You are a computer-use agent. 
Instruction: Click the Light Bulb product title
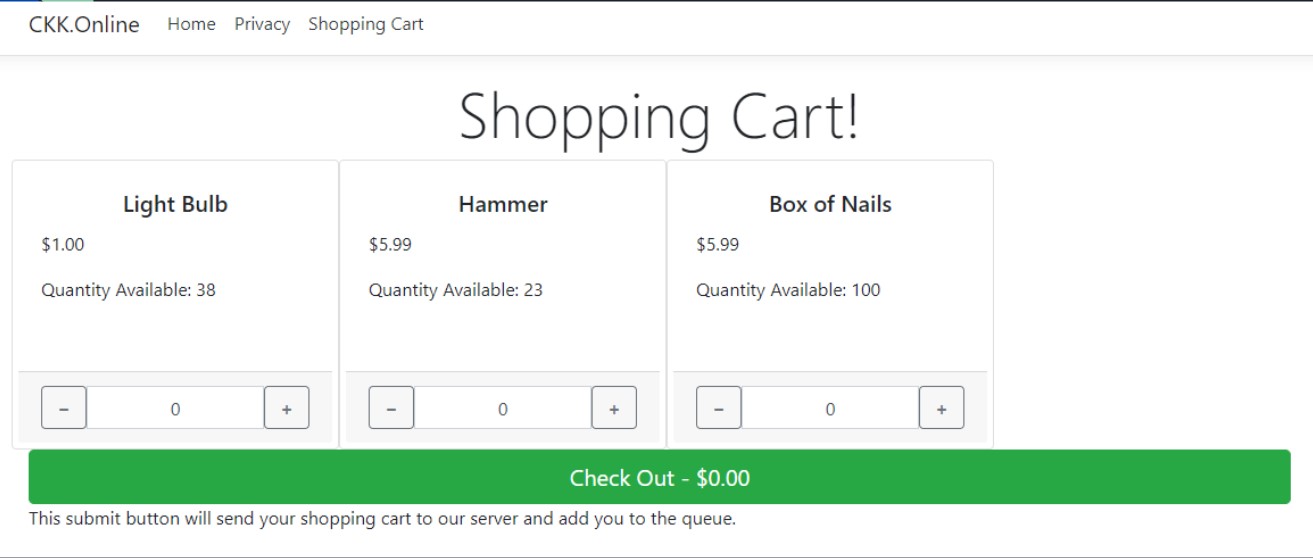175,205
